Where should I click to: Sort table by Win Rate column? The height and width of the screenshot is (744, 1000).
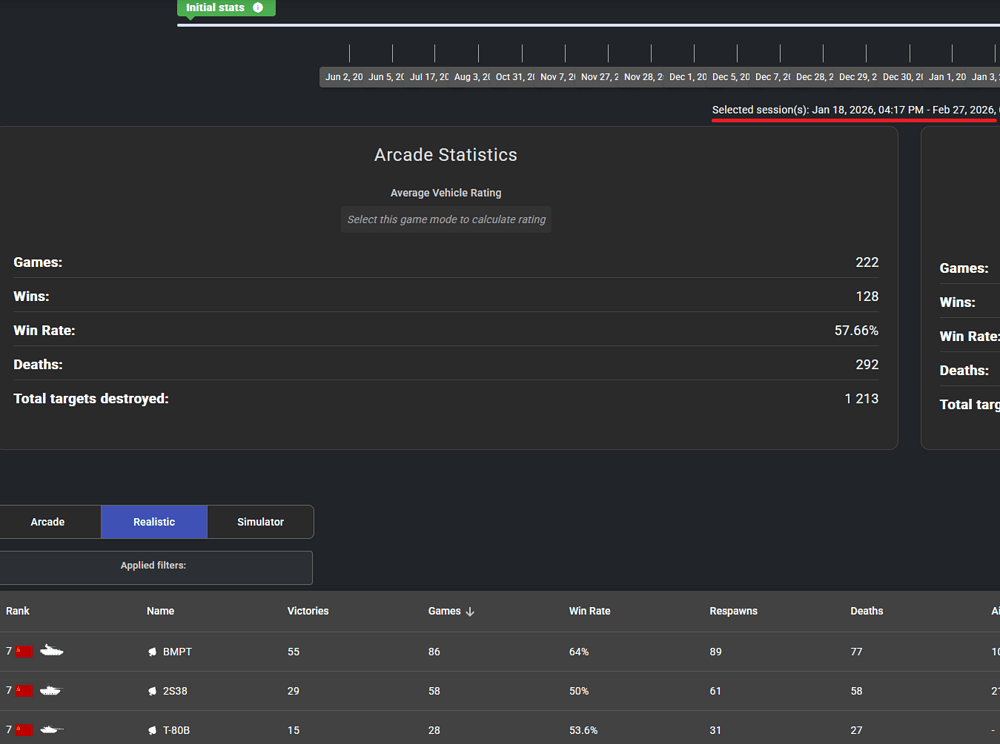point(589,611)
